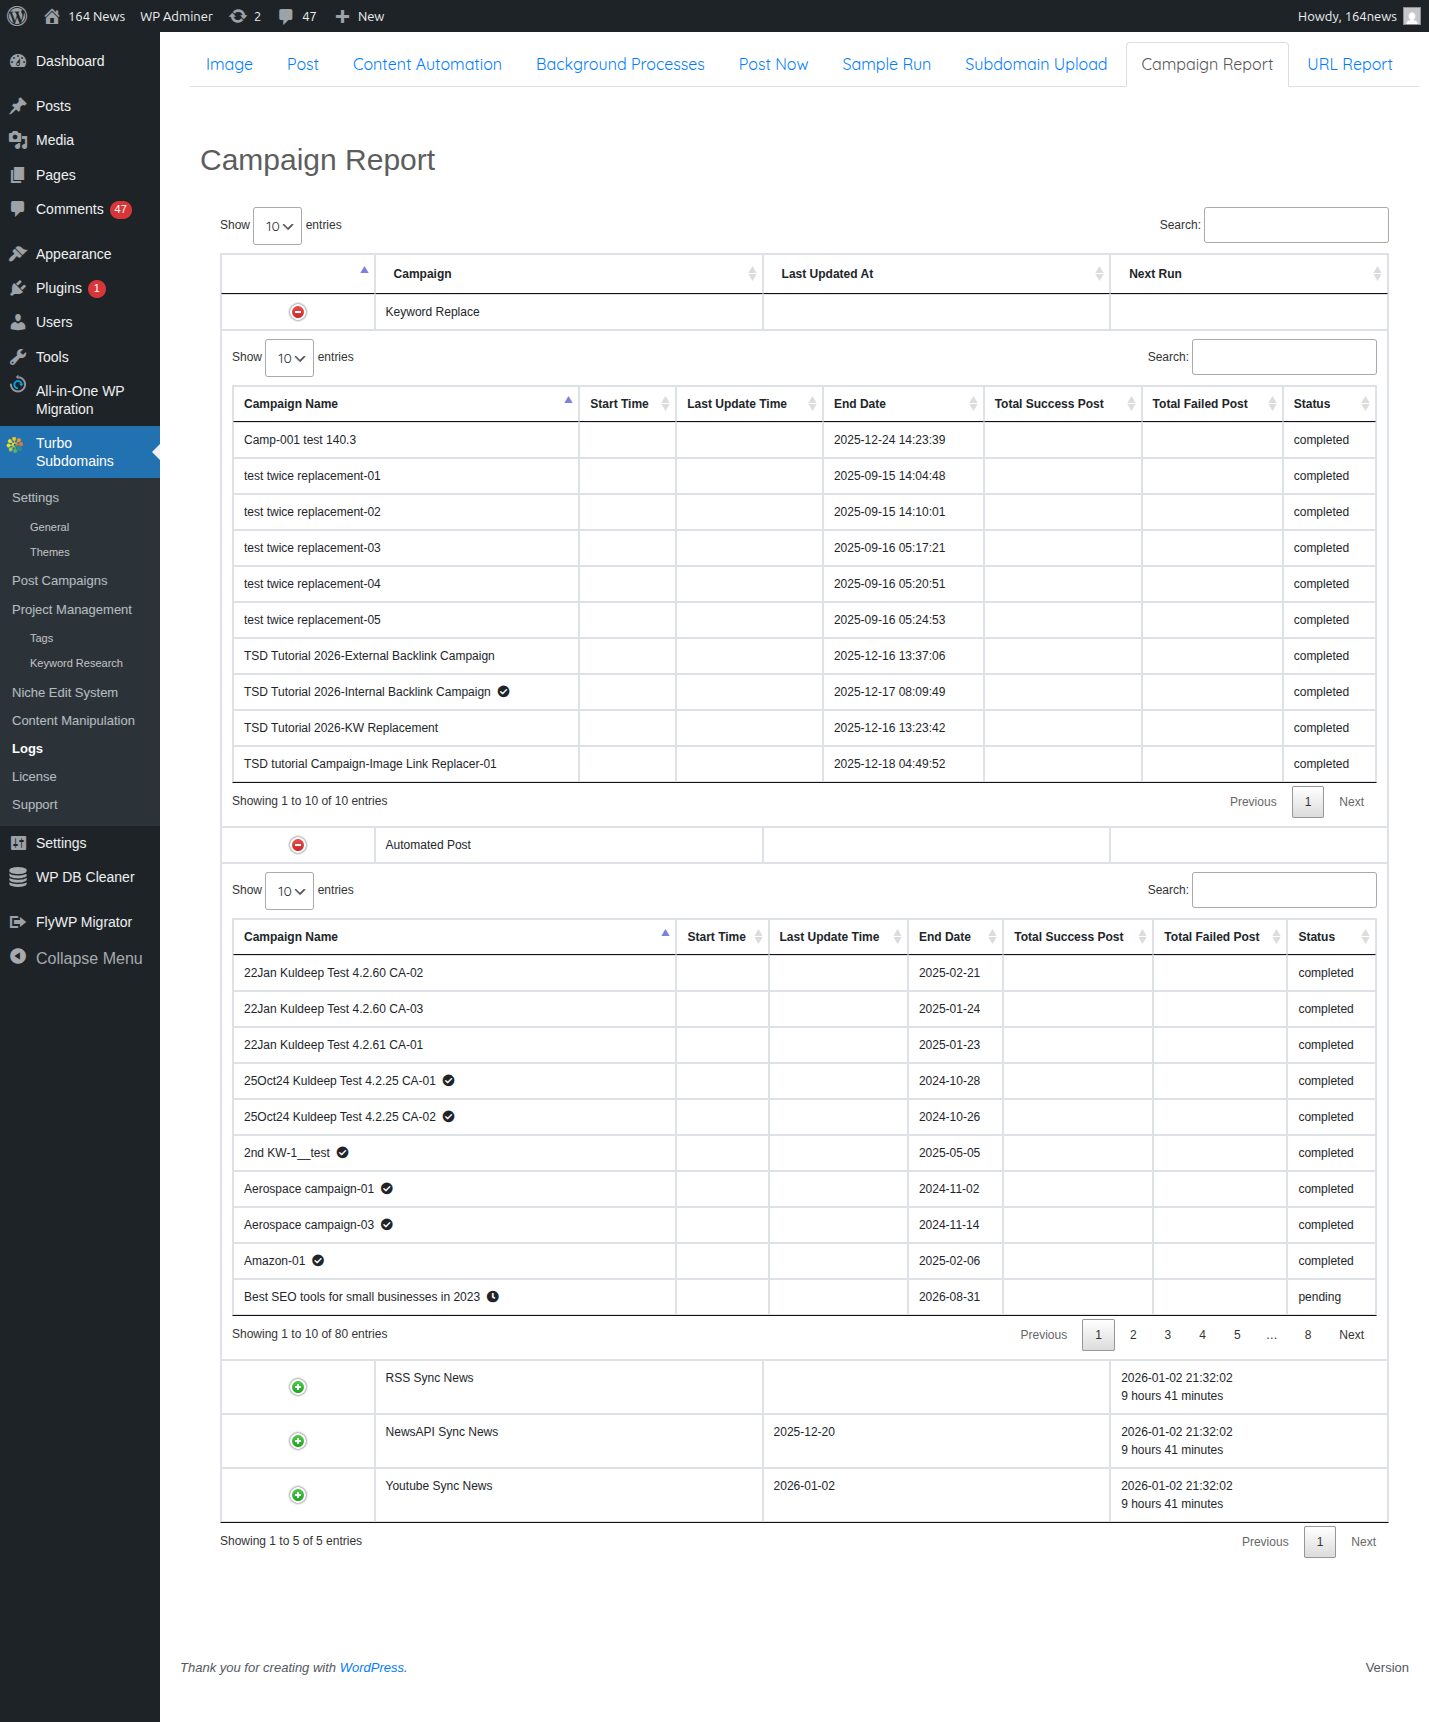This screenshot has height=1722, width=1429.
Task: Click the updates icon in admin bar
Action: (x=238, y=16)
